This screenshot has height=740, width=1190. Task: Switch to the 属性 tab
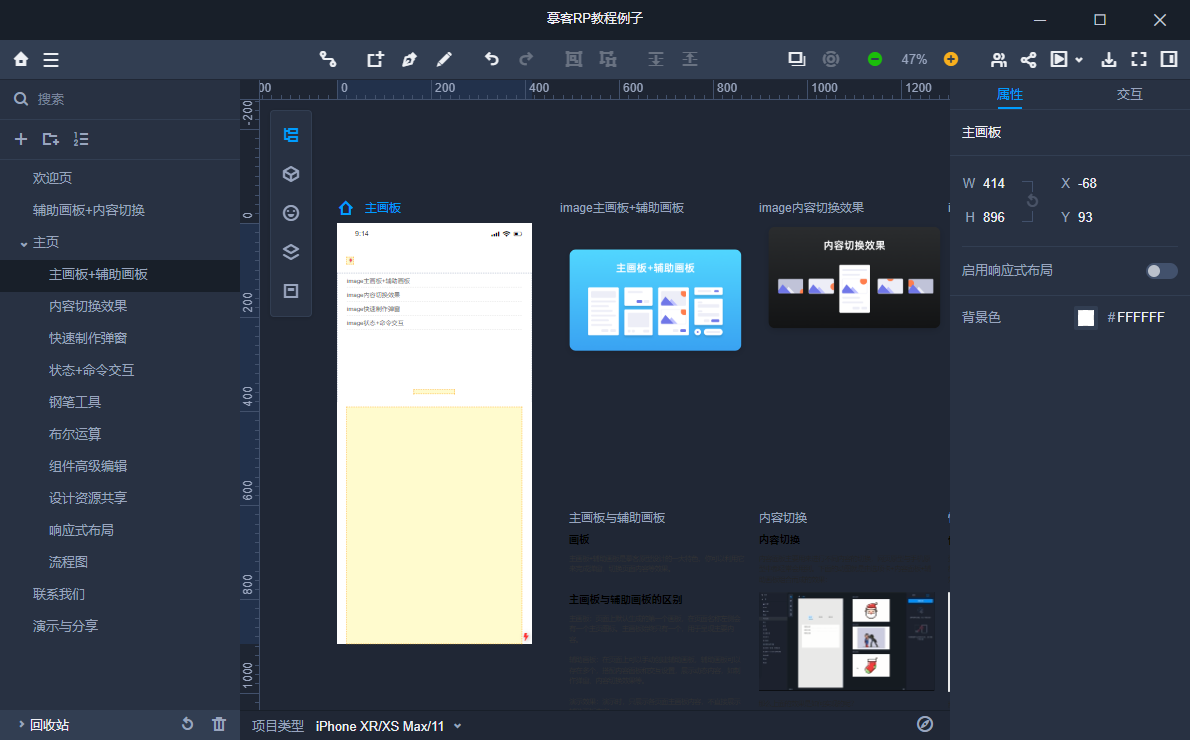1009,94
